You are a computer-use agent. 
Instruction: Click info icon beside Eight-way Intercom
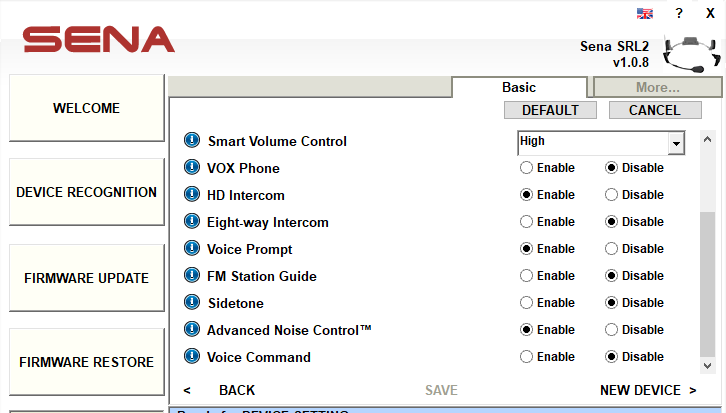(192, 221)
